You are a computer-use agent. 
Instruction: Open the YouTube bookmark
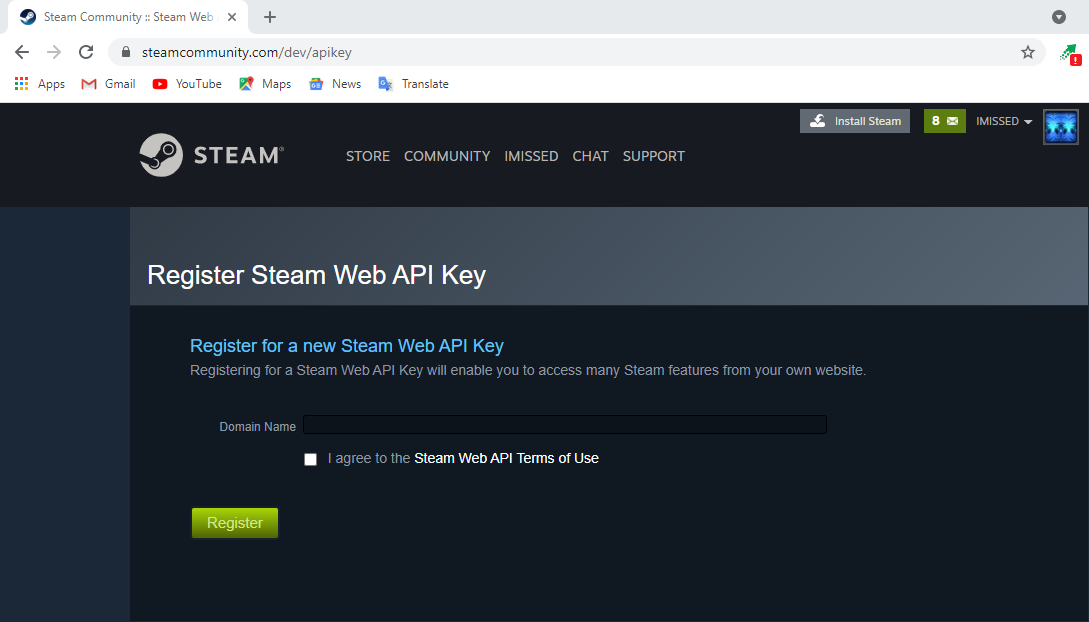[x=187, y=84]
